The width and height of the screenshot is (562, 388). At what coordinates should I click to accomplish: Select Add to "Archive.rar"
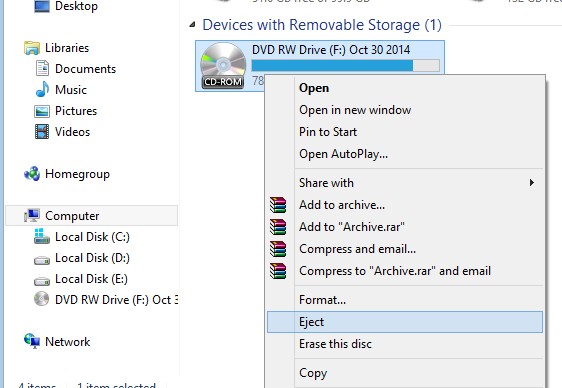[x=405, y=227]
